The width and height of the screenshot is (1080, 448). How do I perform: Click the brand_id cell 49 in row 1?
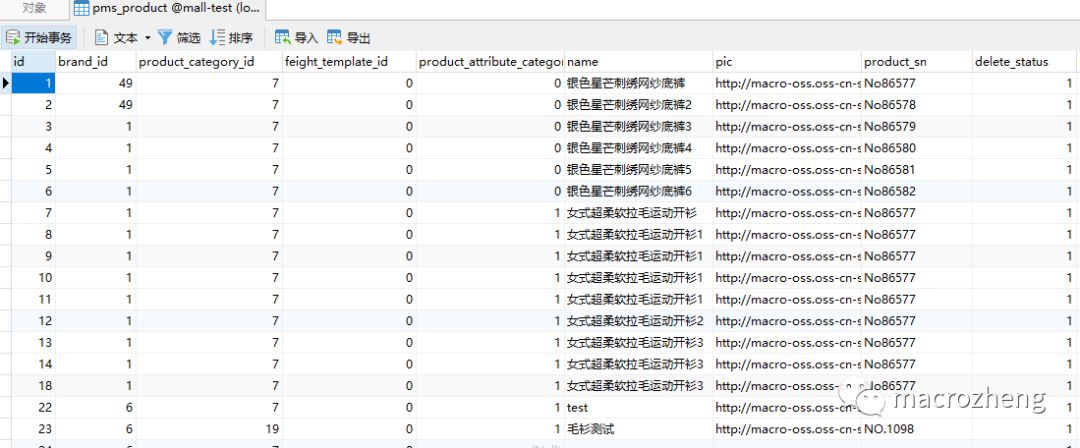pyautogui.click(x=96, y=83)
